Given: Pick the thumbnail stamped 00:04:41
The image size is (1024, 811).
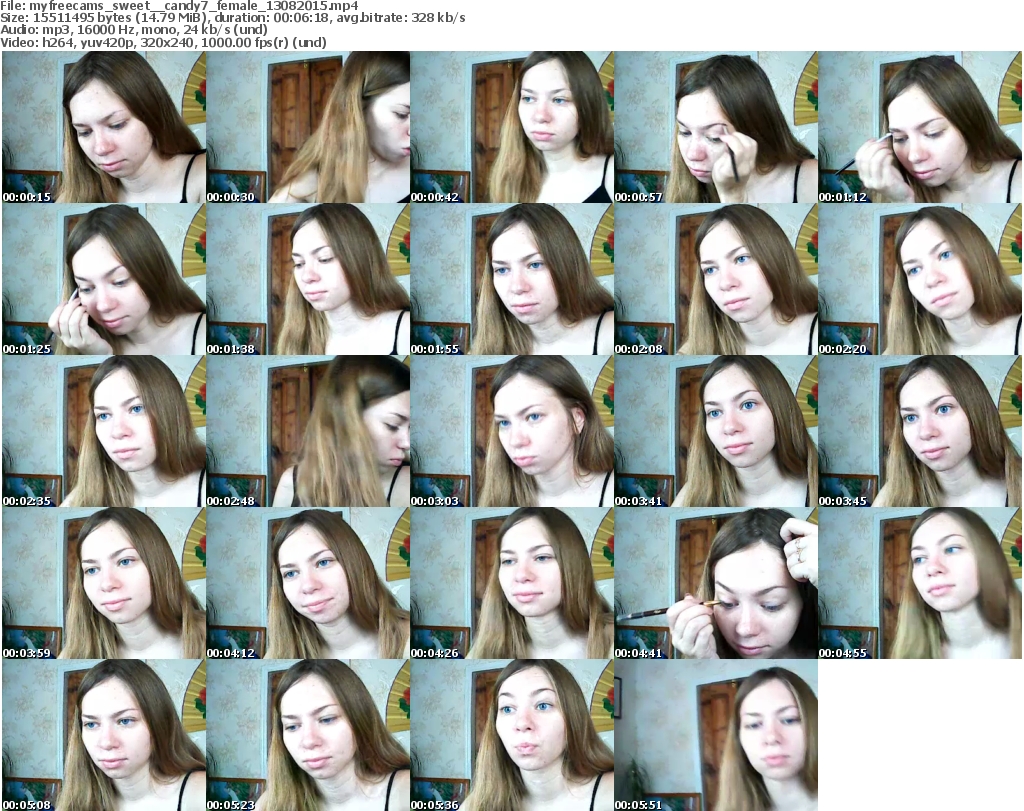Looking at the screenshot, I should [x=716, y=583].
